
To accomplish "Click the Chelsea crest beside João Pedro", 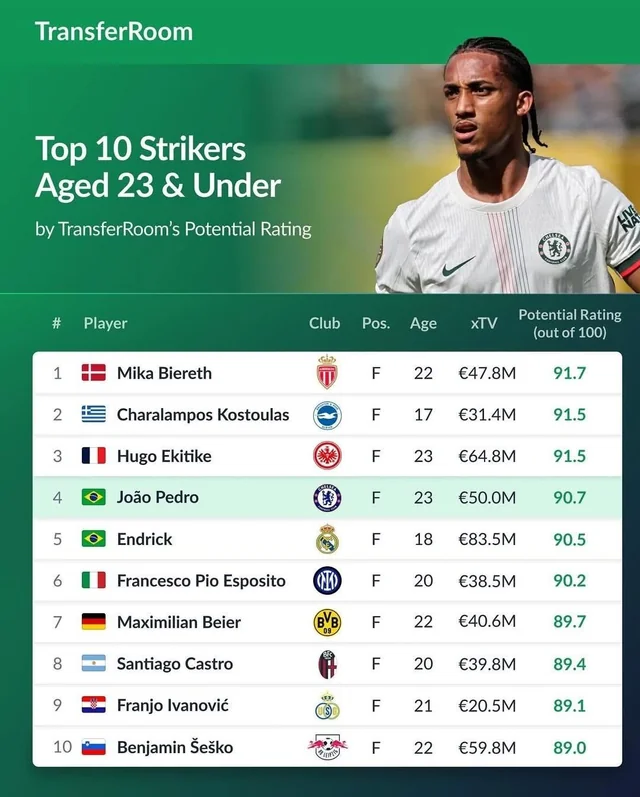I will coord(327,498).
